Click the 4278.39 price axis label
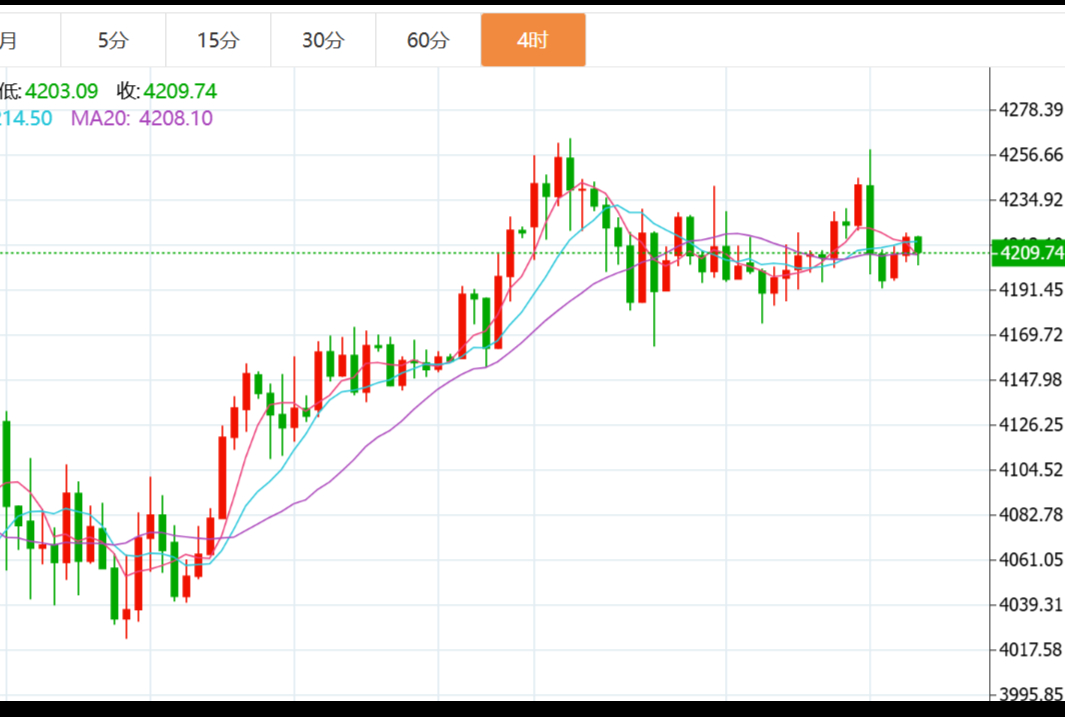1065x717 pixels. tap(1031, 109)
